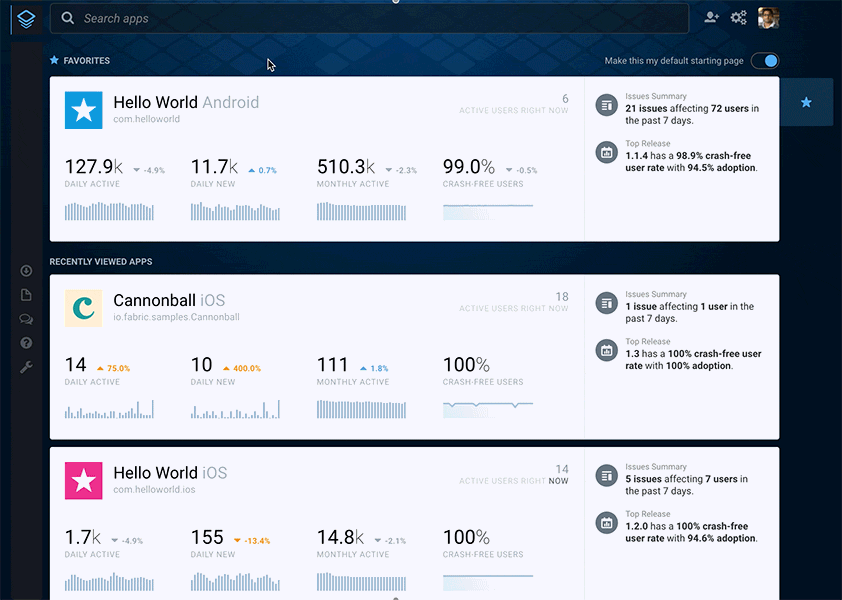Open Hello World Android title

point(186,102)
